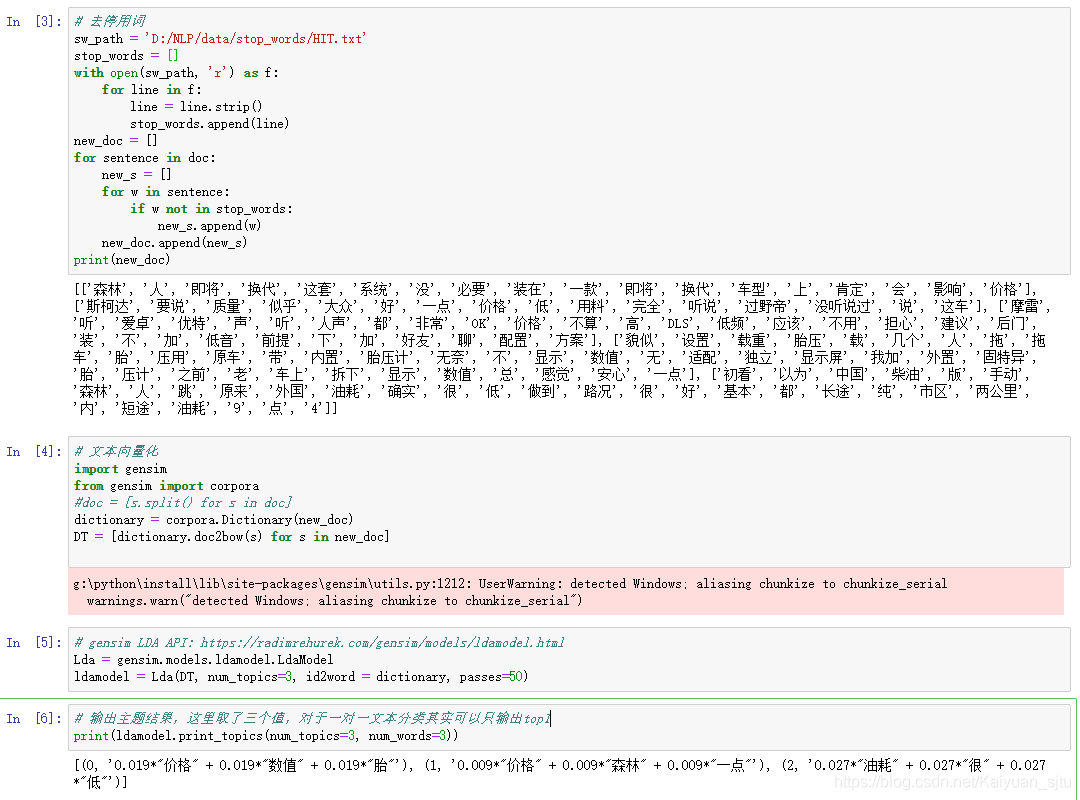
Task: Click the 'stop_words = []' line
Action: click(126, 55)
